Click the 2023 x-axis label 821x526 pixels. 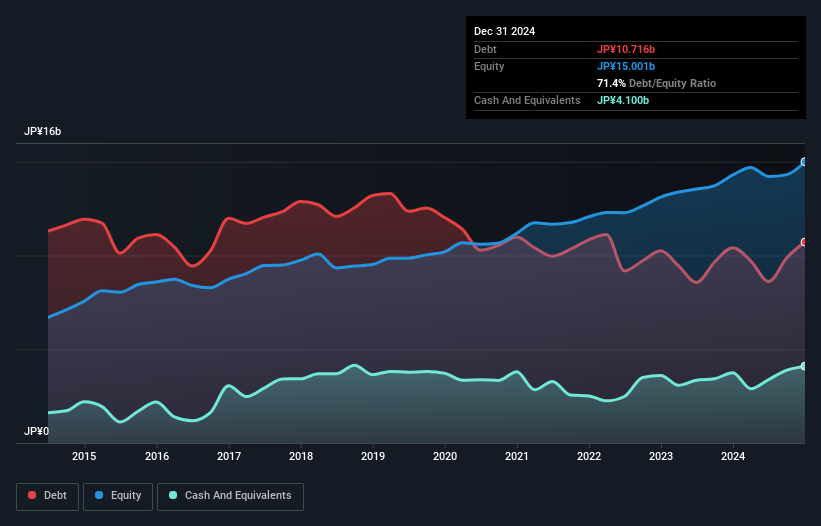tap(661, 456)
